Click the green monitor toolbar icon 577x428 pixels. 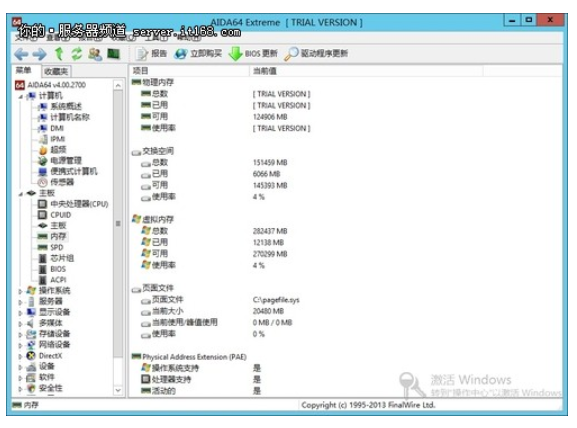114,54
